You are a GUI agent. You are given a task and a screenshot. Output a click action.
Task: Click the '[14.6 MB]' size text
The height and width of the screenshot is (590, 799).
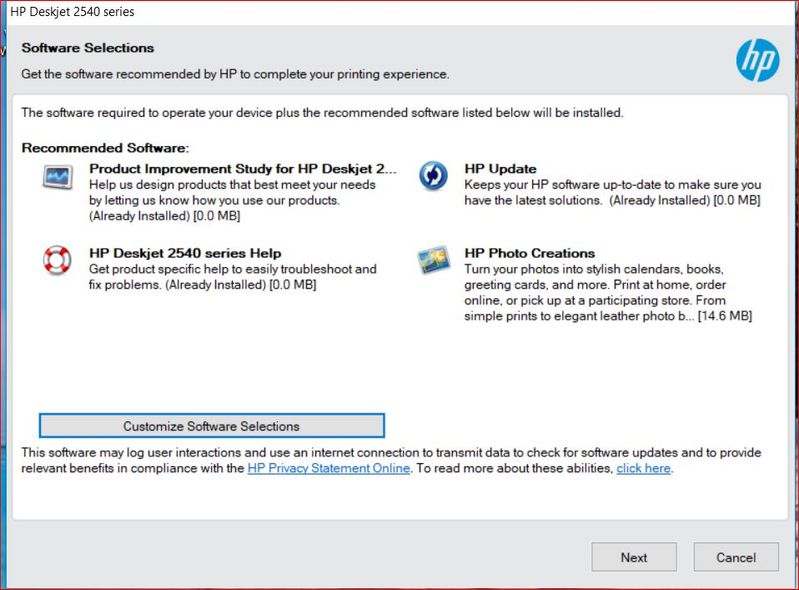[x=725, y=316]
